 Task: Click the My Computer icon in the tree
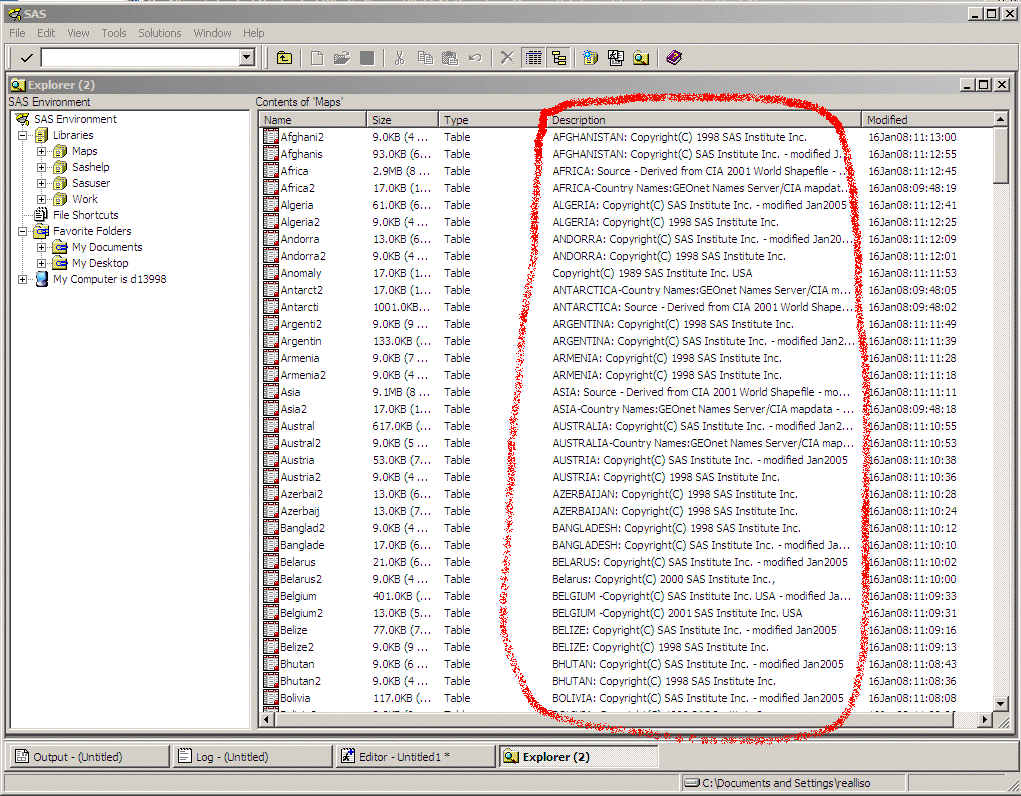pyautogui.click(x=42, y=279)
